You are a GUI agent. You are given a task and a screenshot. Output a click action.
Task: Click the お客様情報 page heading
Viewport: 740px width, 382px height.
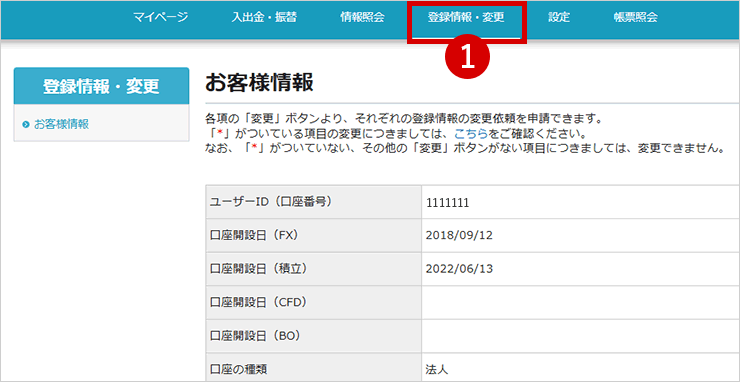pyautogui.click(x=259, y=84)
